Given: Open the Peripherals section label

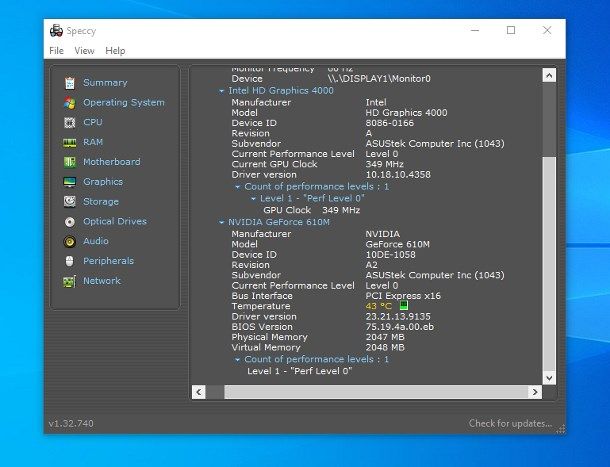Looking at the screenshot, I should (108, 261).
